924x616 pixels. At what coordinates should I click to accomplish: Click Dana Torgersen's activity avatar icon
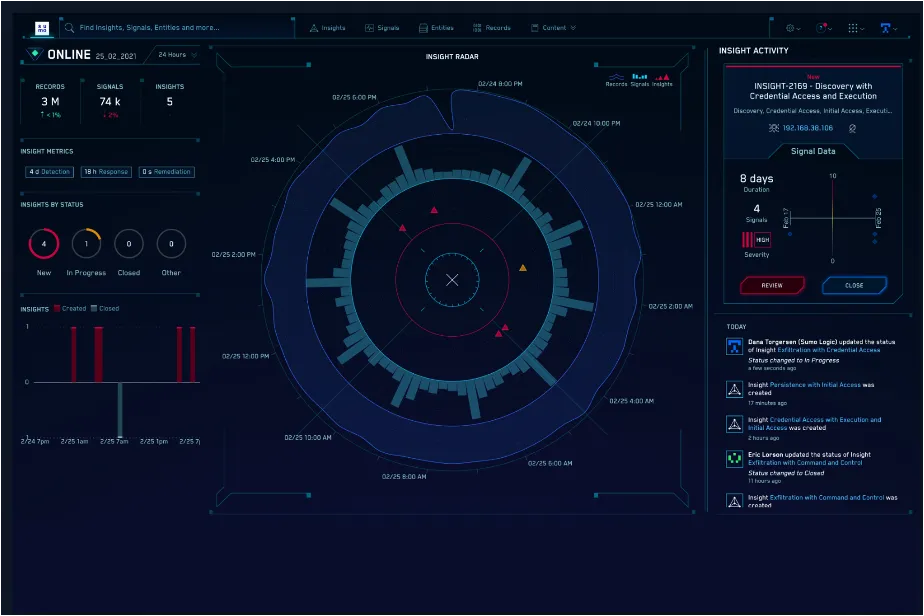point(733,346)
